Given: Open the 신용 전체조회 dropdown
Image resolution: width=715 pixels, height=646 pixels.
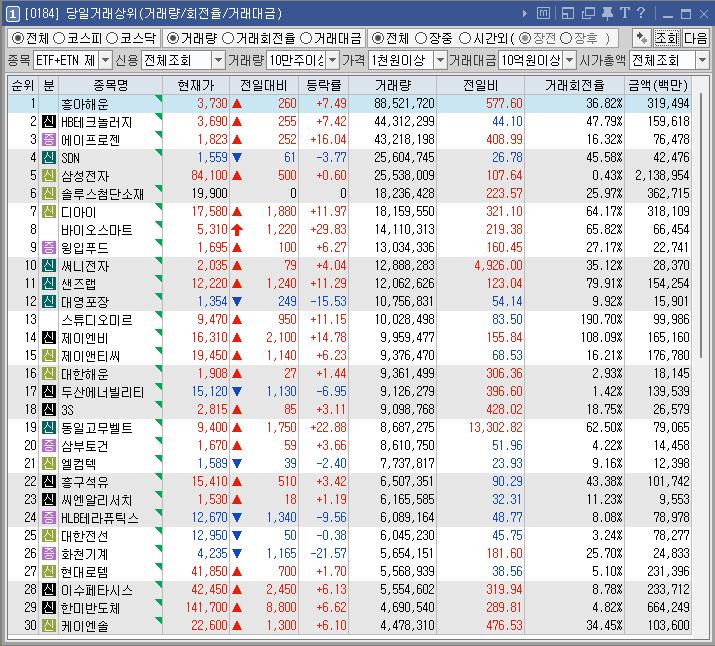Looking at the screenshot, I should click(x=218, y=60).
